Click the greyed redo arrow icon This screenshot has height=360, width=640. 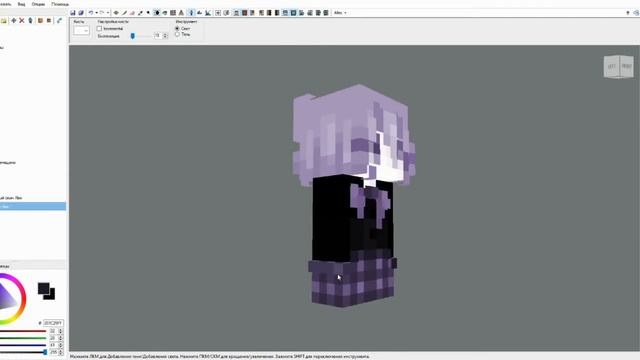(x=102, y=13)
